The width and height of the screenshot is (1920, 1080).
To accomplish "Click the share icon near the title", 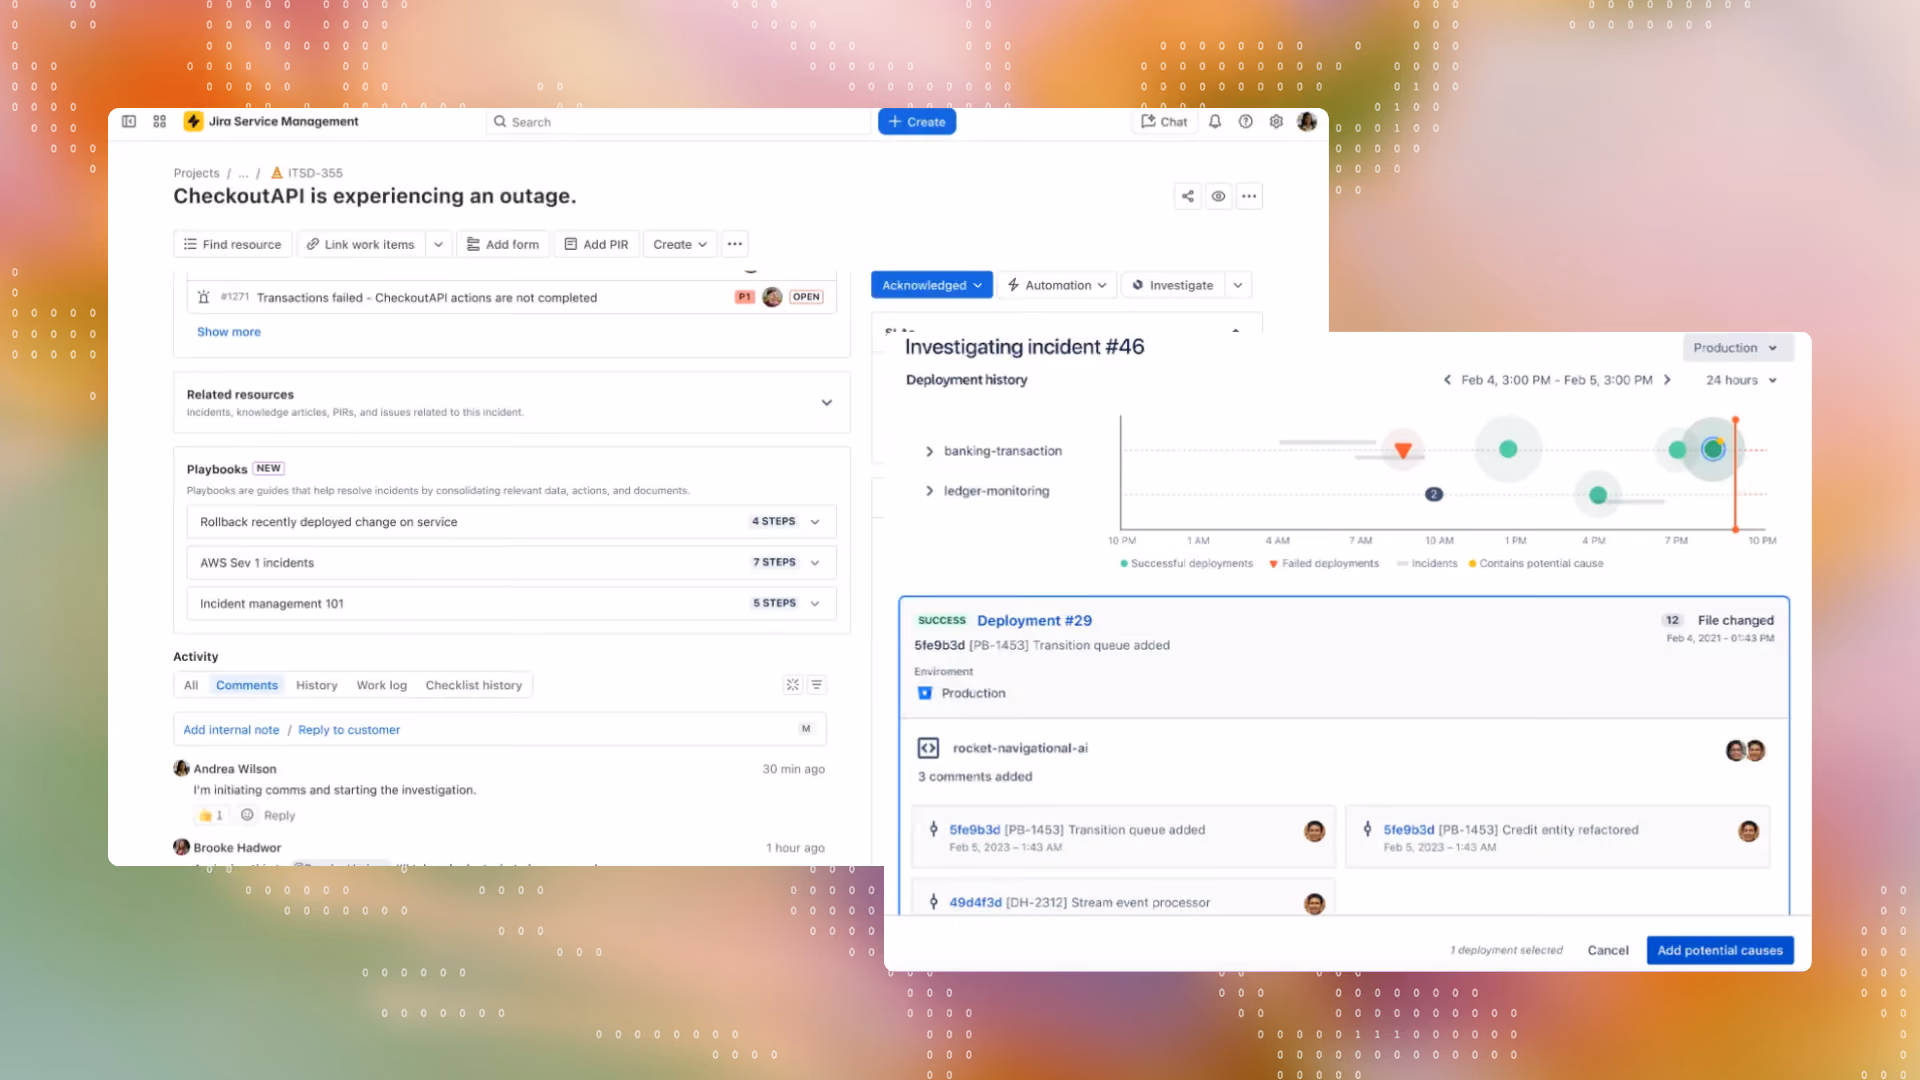I will pos(1187,196).
